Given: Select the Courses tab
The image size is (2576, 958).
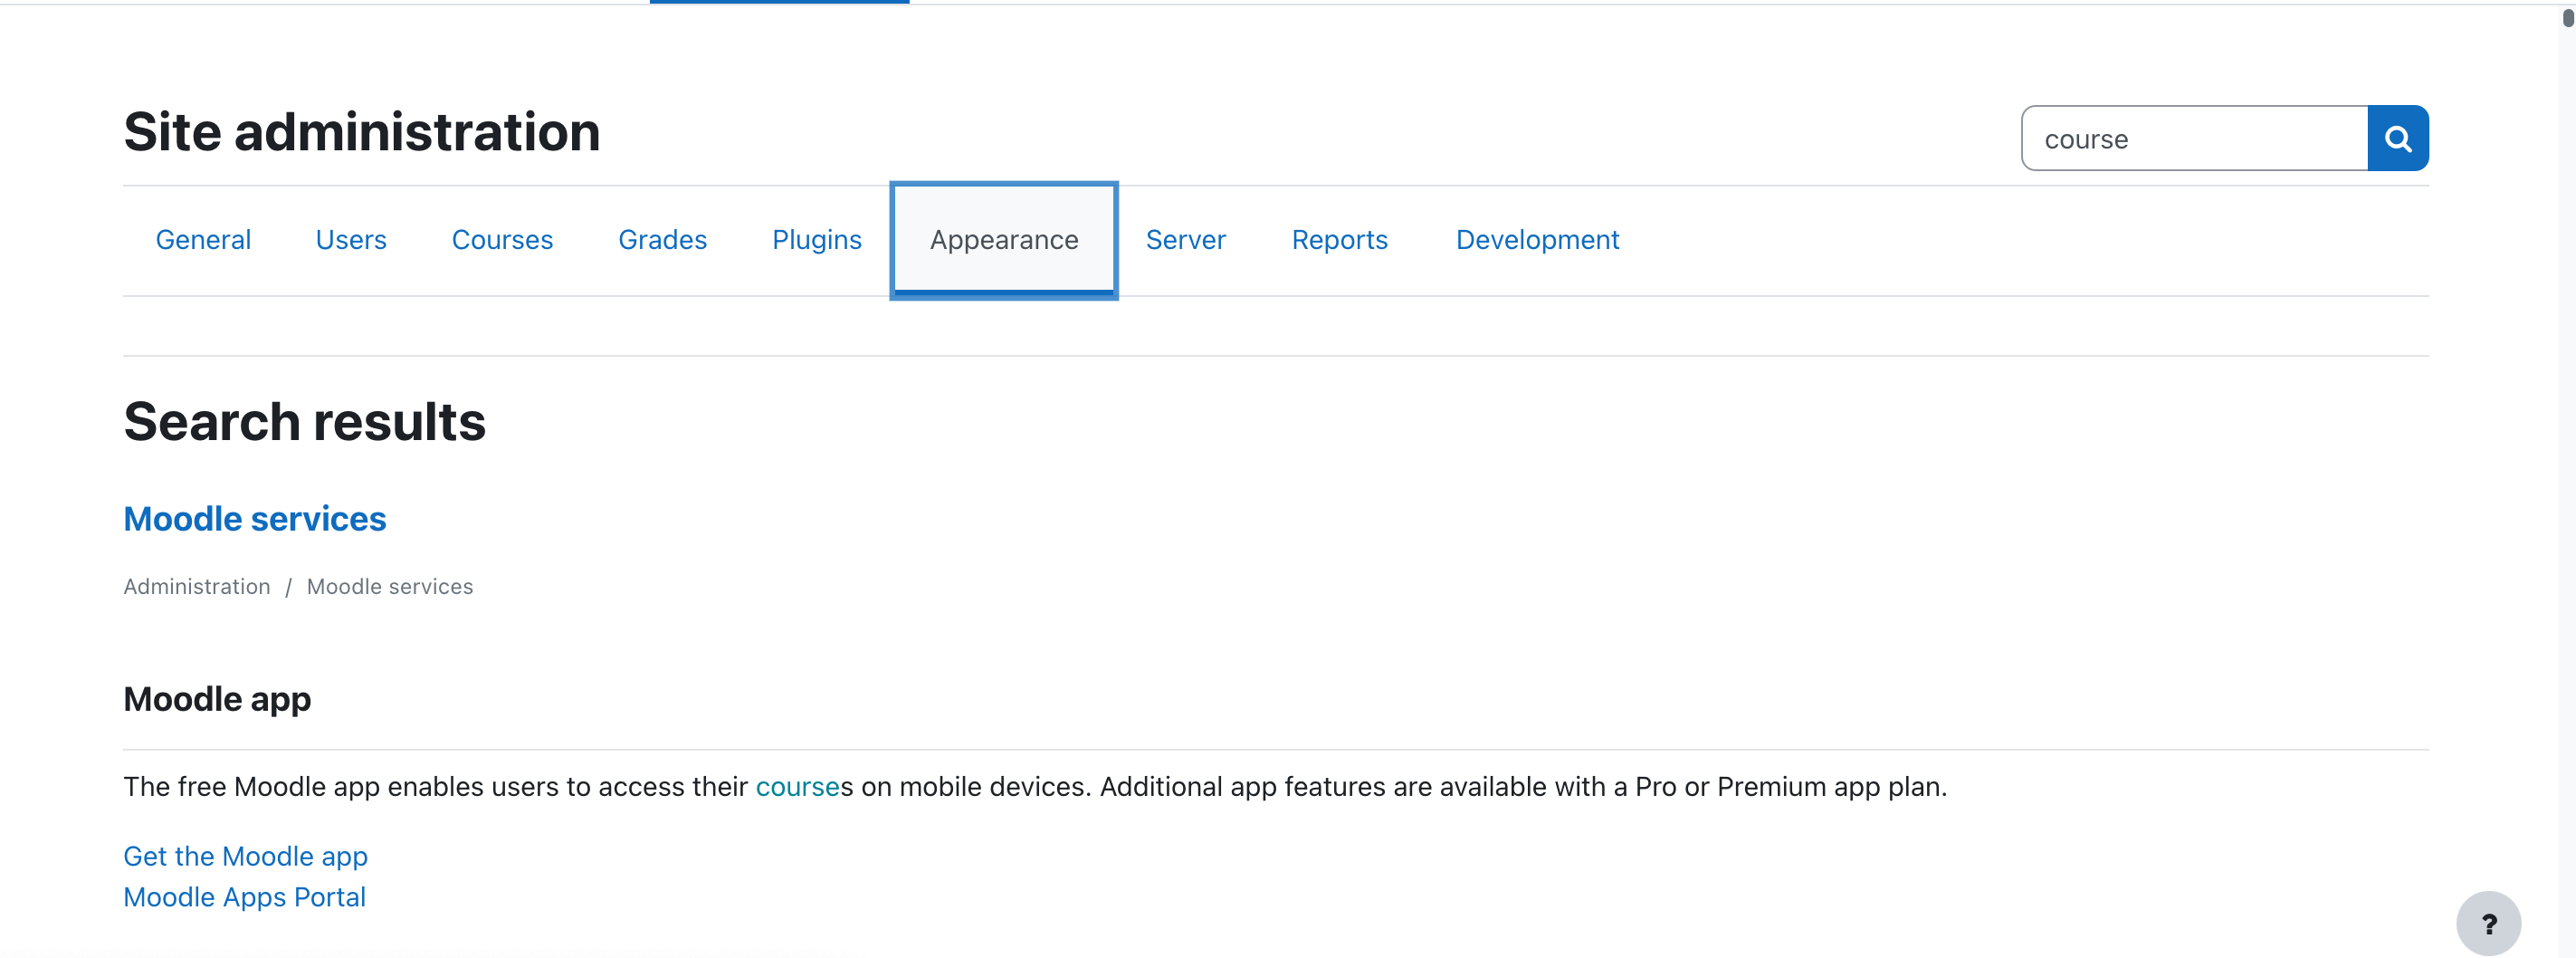Looking at the screenshot, I should pyautogui.click(x=502, y=240).
